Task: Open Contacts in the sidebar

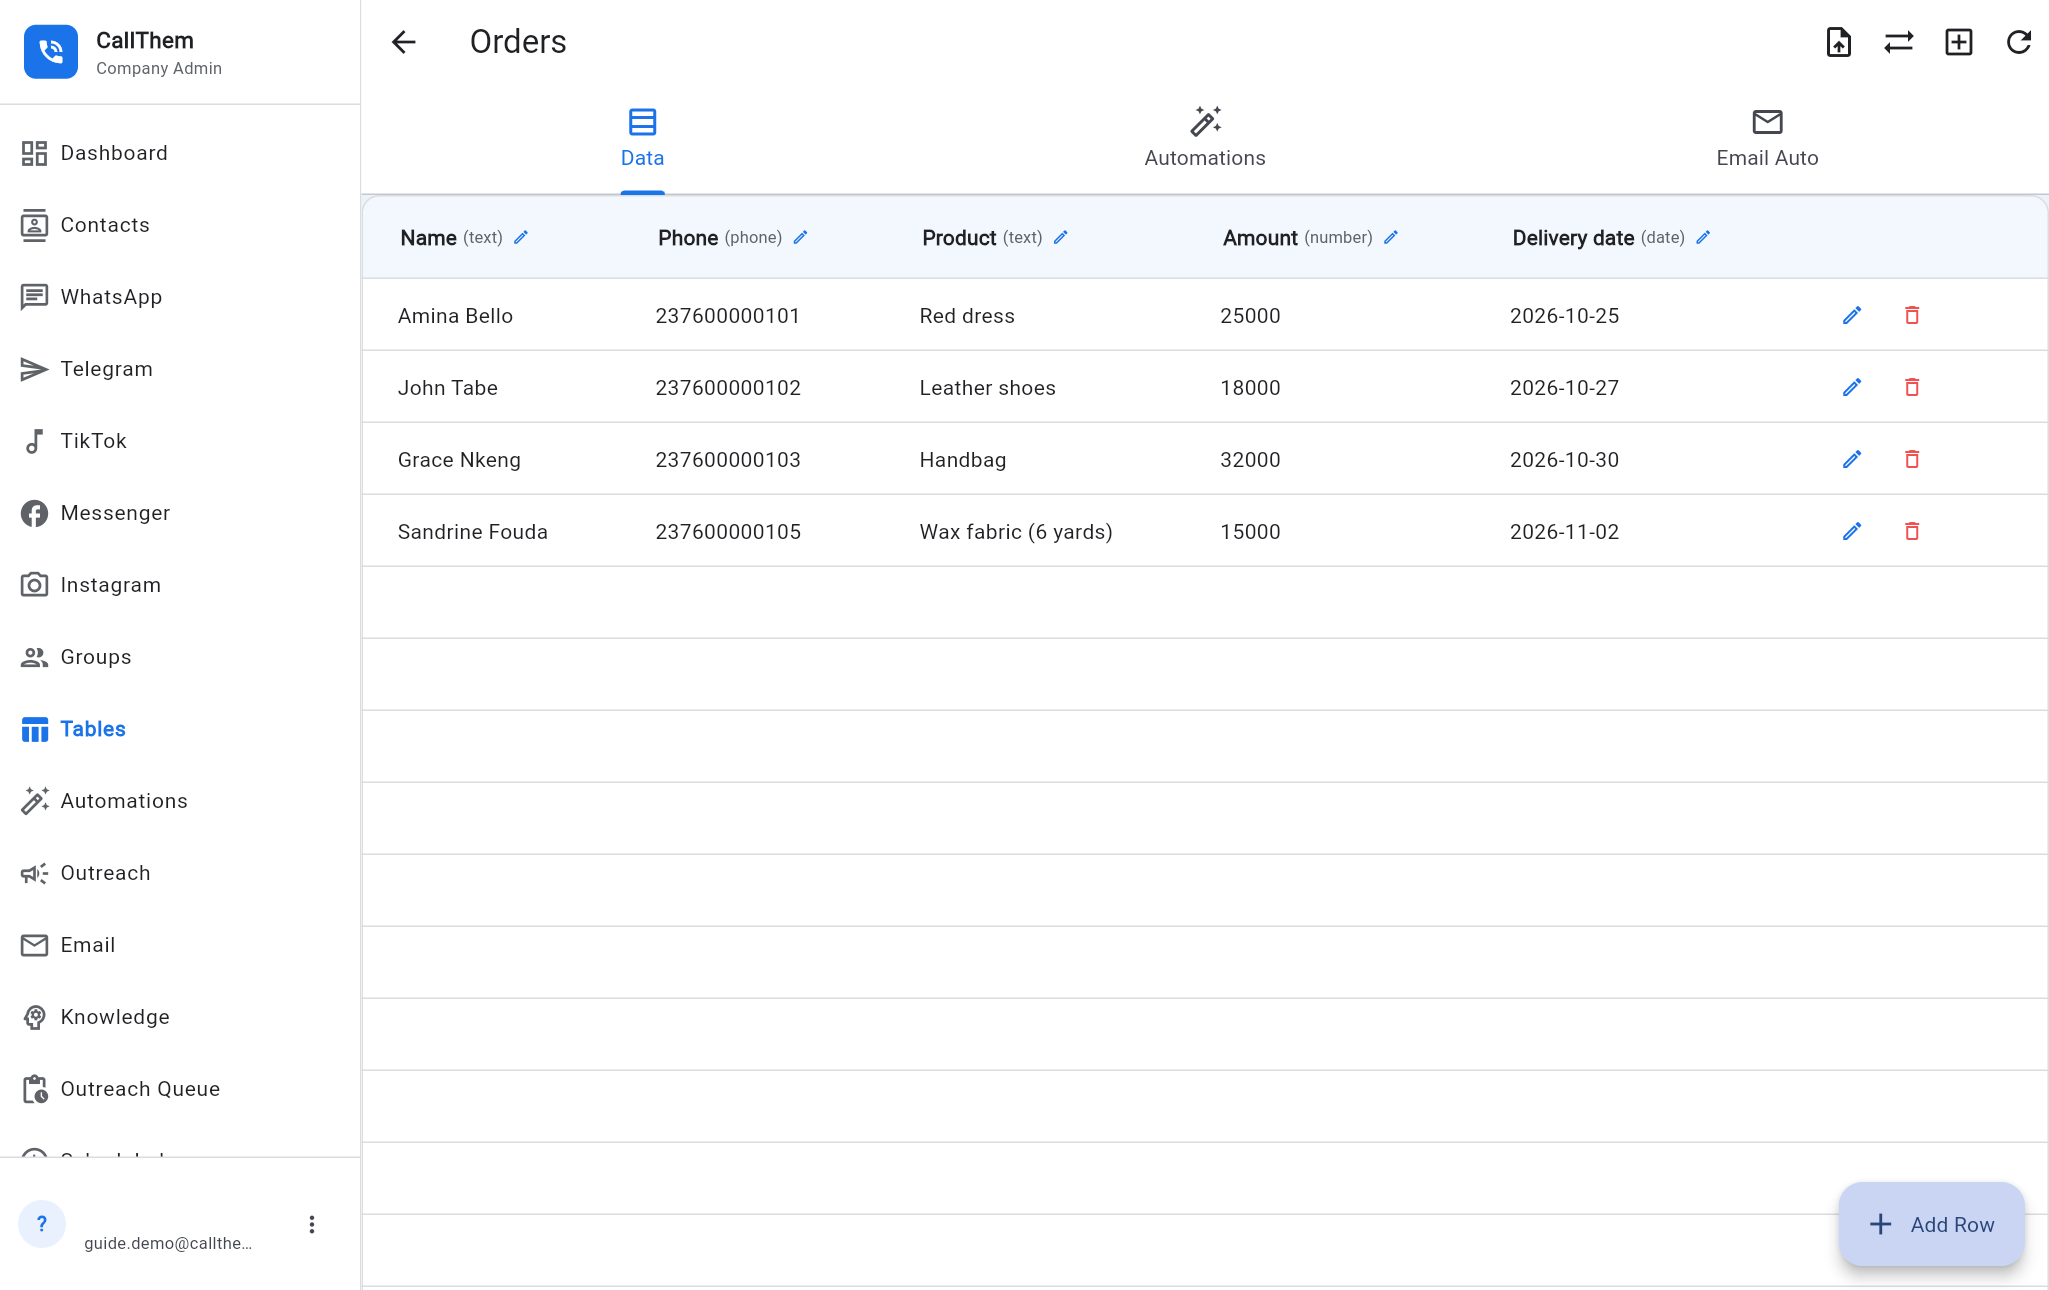Action: 180,225
